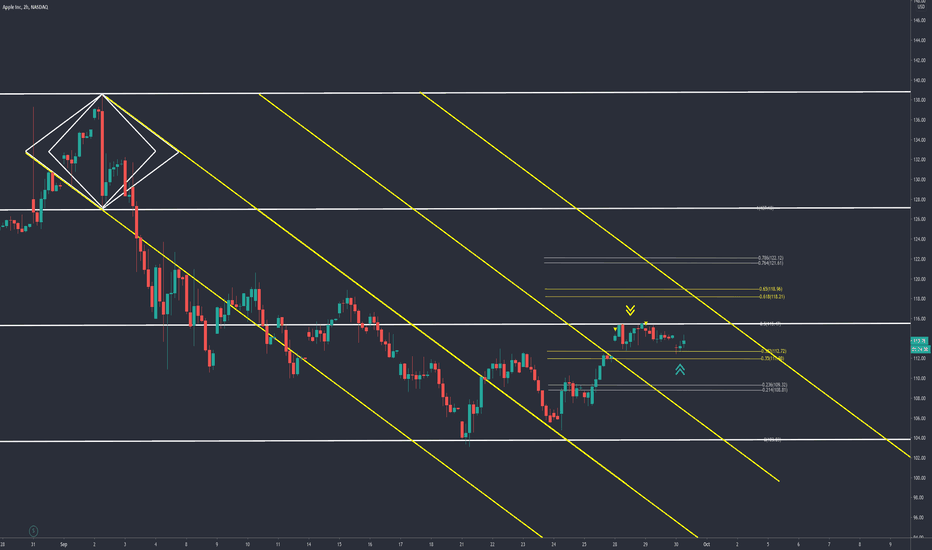Click the 120.00 price axis label
This screenshot has height=550, width=932.
pos(920,279)
